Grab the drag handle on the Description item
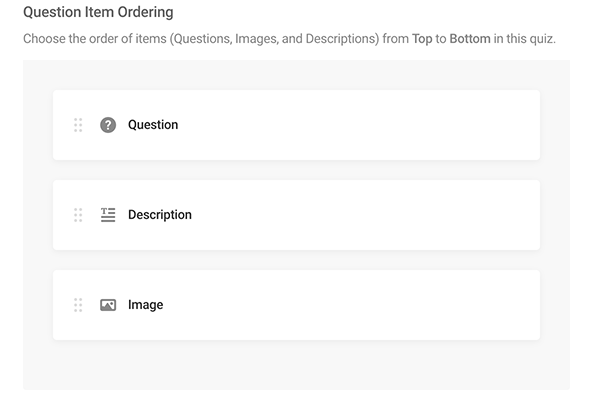This screenshot has width=595, height=399. tap(78, 215)
